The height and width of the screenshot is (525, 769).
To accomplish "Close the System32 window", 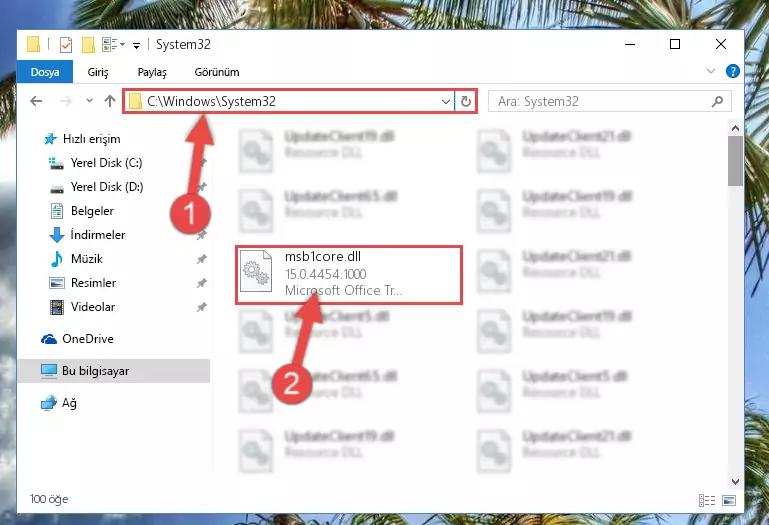I will tap(720, 44).
